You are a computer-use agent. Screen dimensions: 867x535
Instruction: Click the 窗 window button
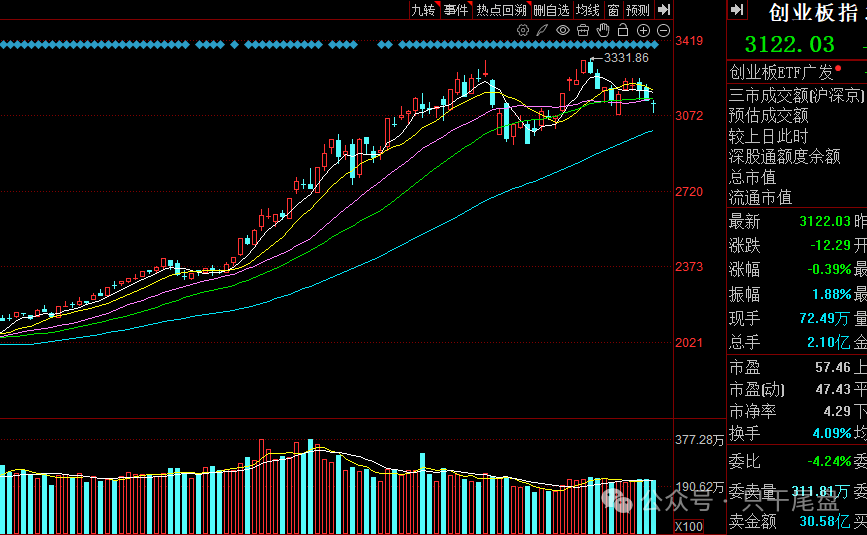613,10
